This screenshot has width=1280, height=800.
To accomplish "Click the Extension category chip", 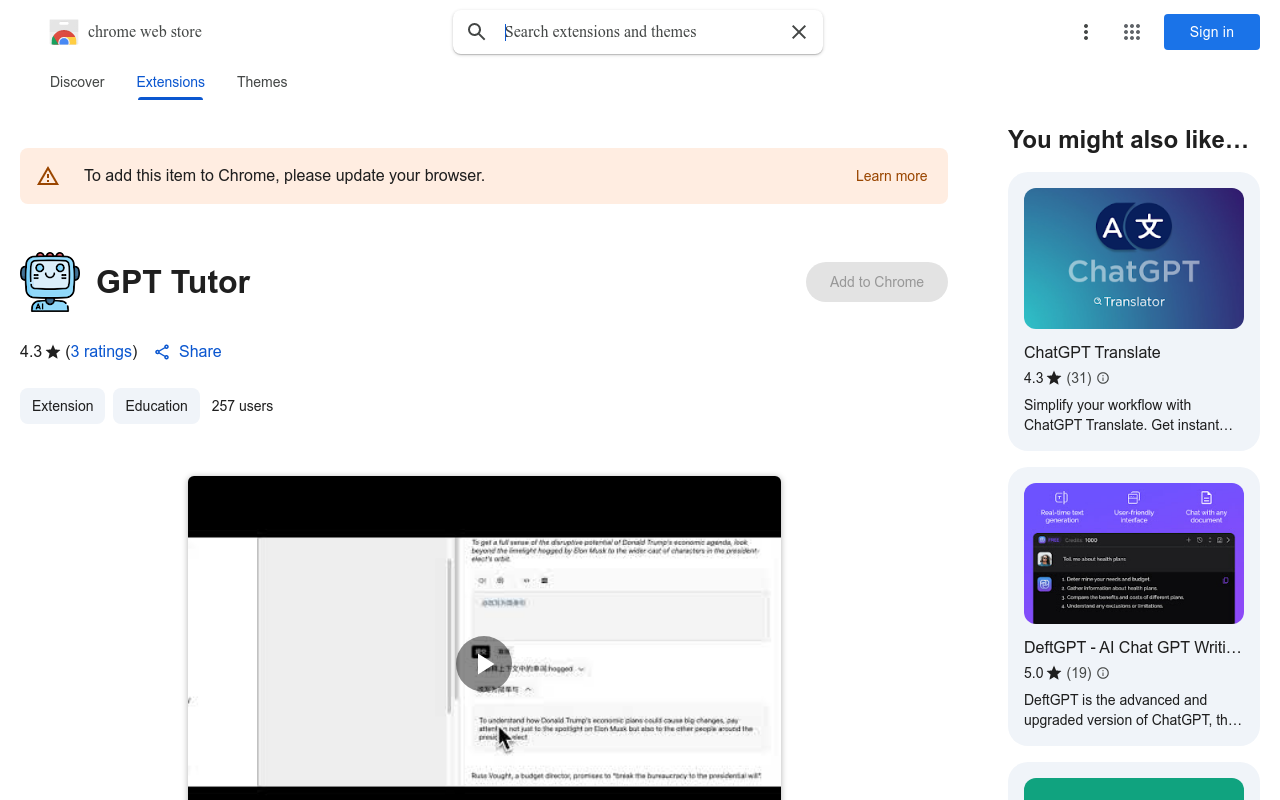I will click(x=62, y=406).
